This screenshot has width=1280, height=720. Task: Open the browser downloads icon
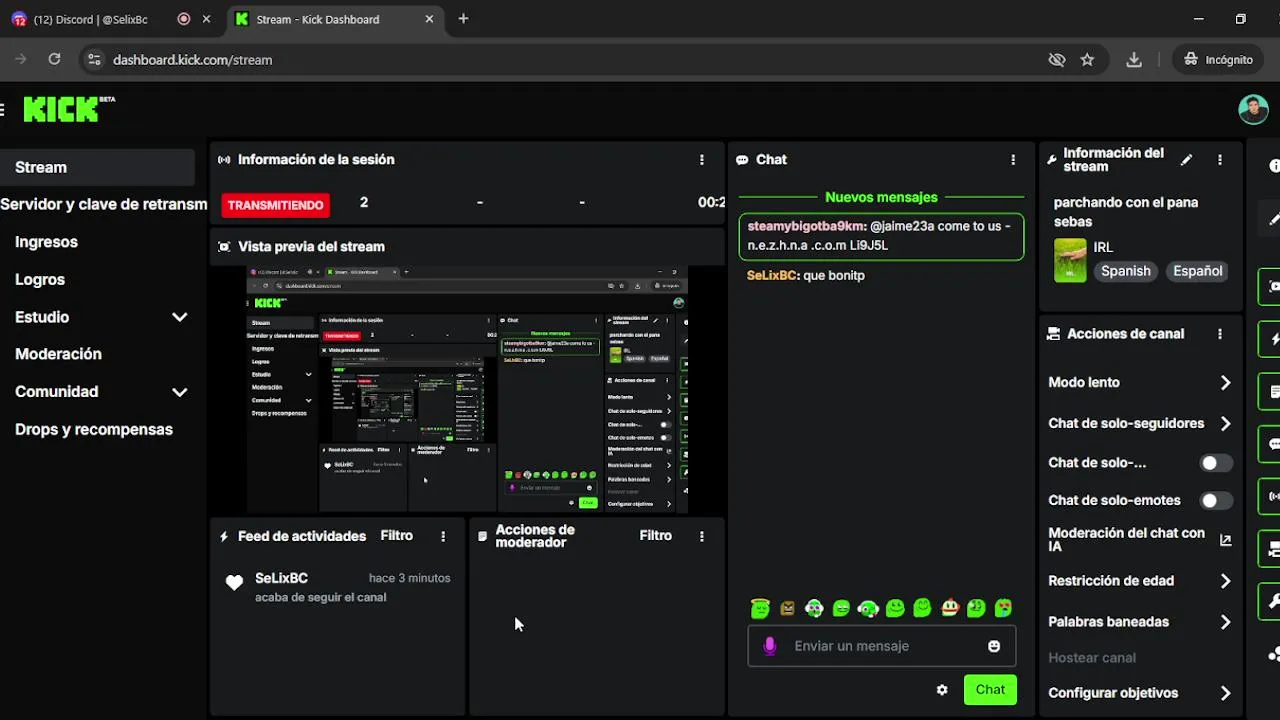[x=1134, y=60]
